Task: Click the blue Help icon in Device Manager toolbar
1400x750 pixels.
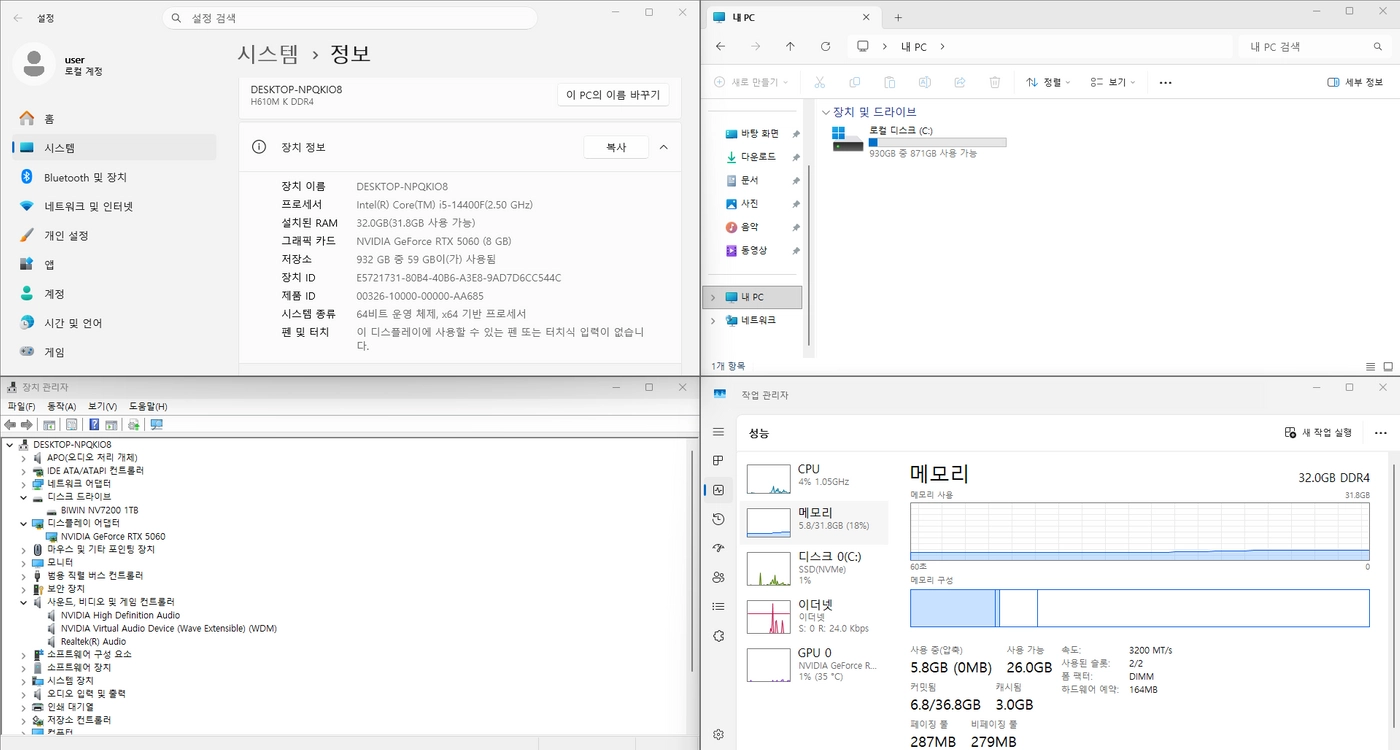Action: (x=95, y=425)
